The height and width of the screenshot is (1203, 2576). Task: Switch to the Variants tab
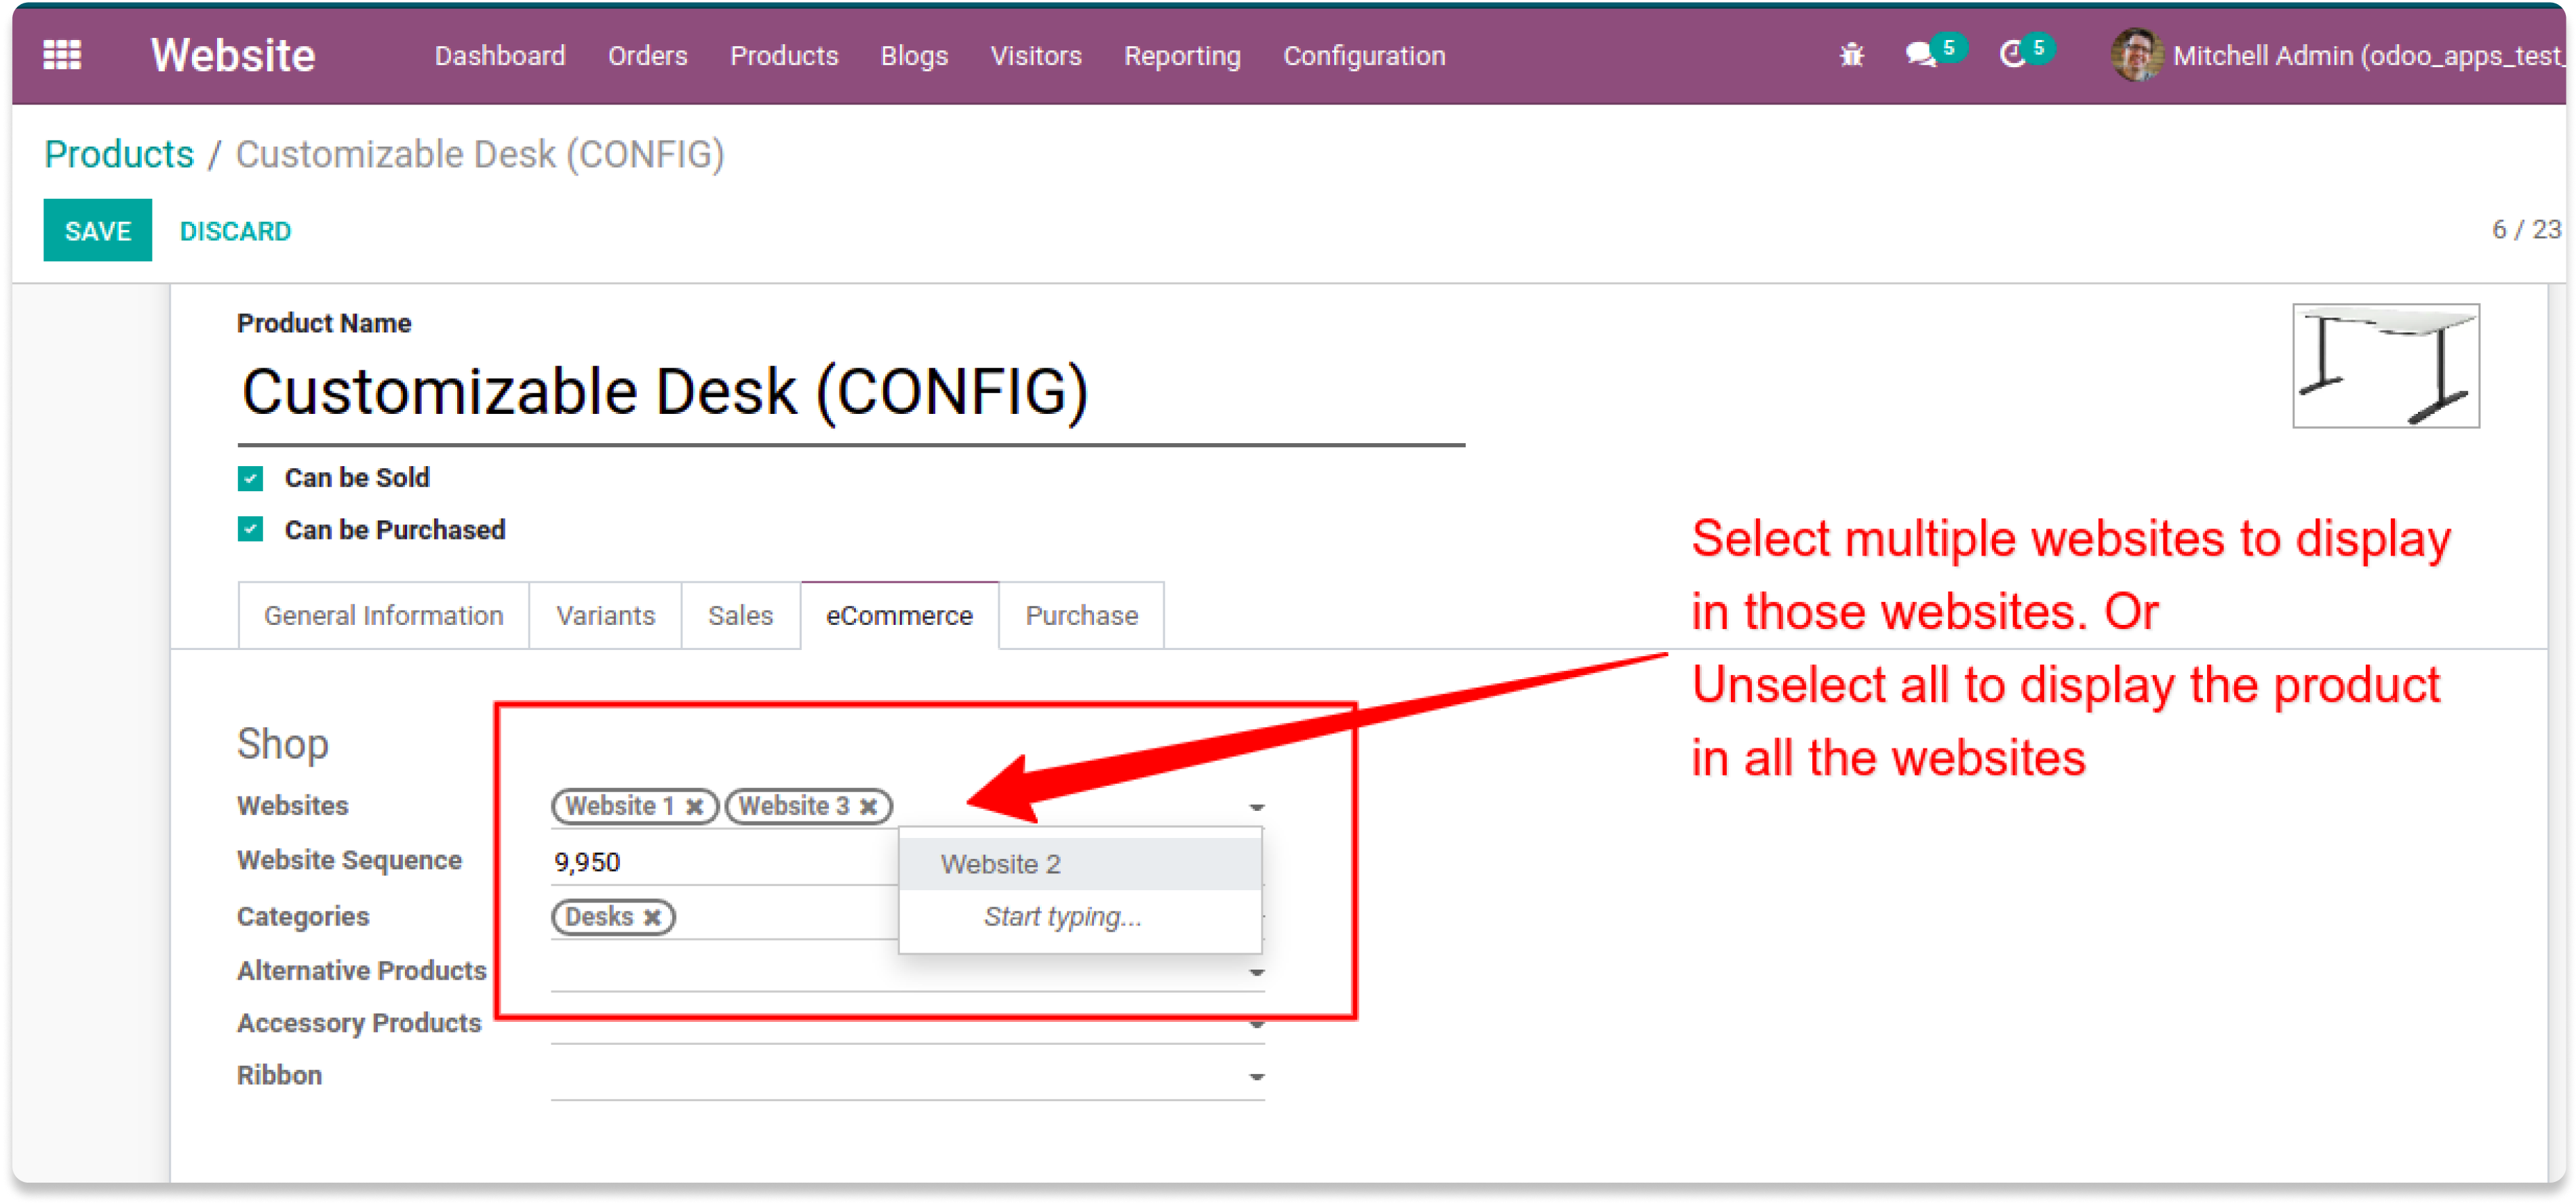tap(605, 615)
